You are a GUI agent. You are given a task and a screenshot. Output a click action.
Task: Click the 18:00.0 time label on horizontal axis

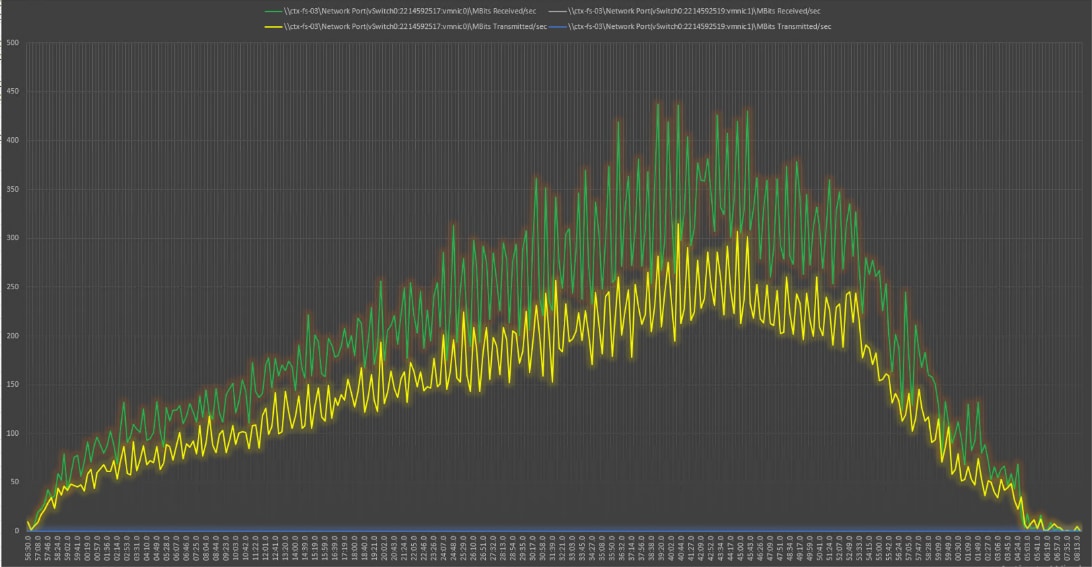354,548
